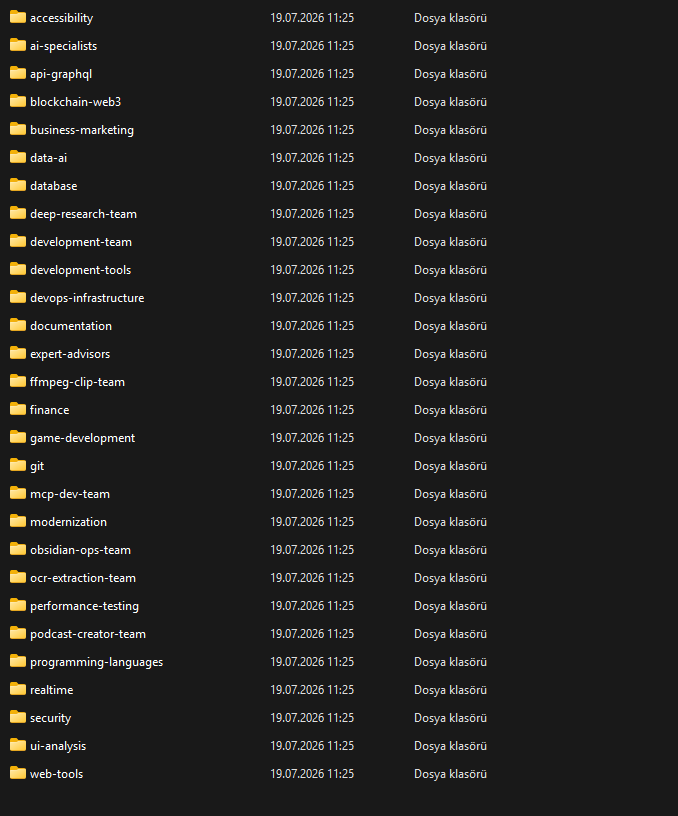Viewport: 678px width, 816px height.
Task: Select the obsidian-ops-team folder name
Action: pyautogui.click(x=80, y=550)
